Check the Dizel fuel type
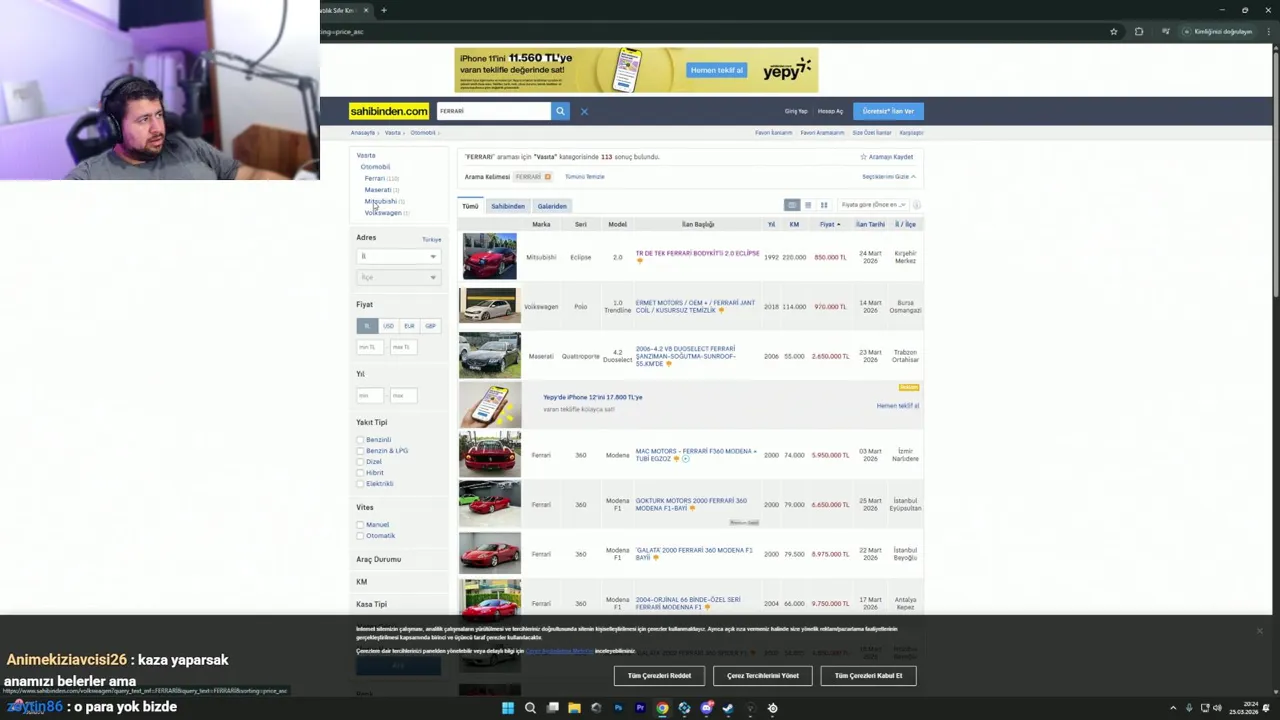Image resolution: width=1280 pixels, height=720 pixels. pyautogui.click(x=360, y=462)
